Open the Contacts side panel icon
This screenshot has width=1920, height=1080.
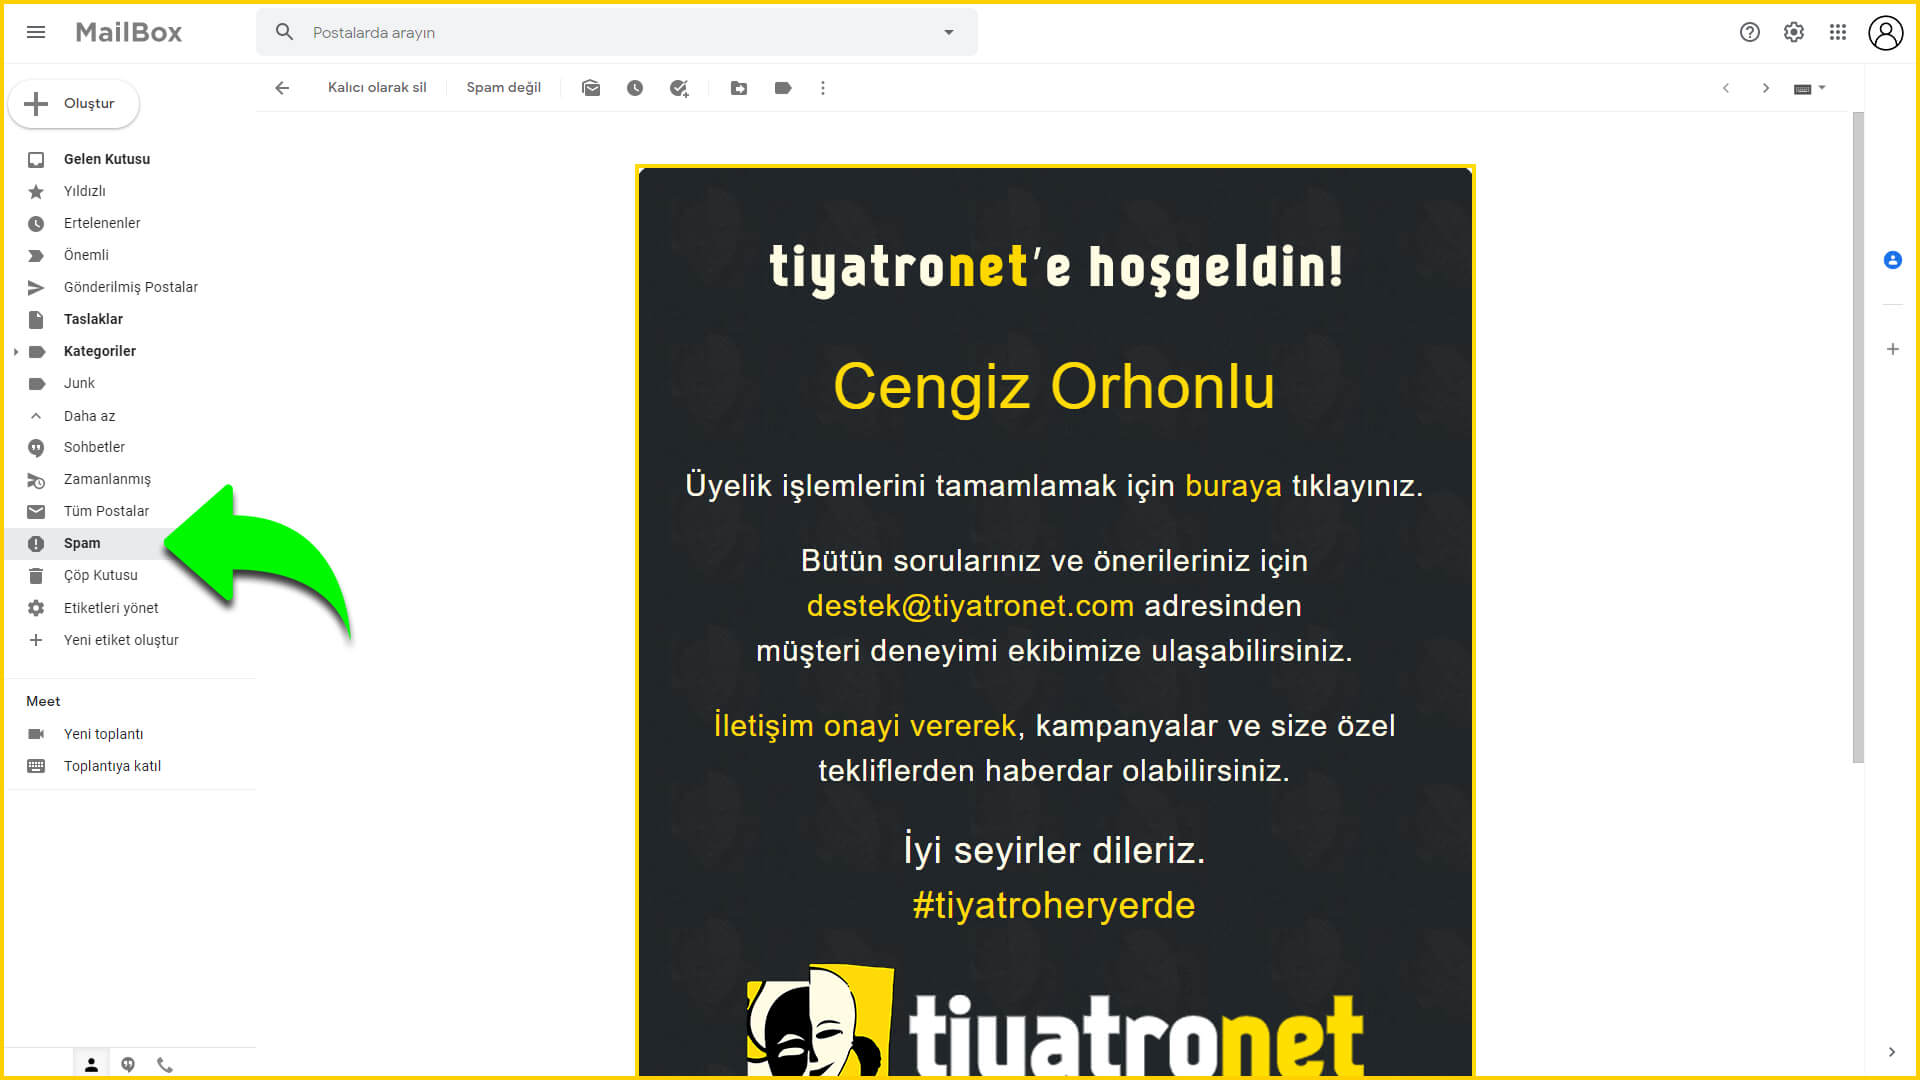1892,260
